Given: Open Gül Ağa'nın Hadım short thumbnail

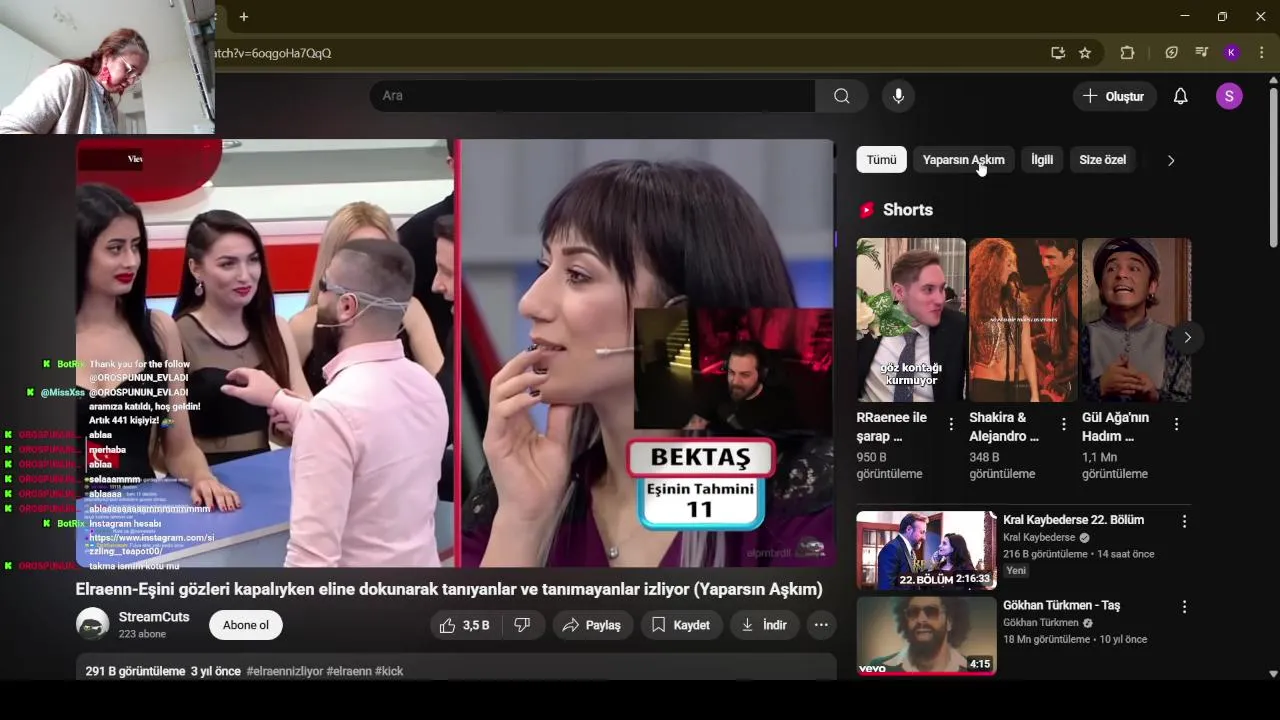Looking at the screenshot, I should point(1136,320).
